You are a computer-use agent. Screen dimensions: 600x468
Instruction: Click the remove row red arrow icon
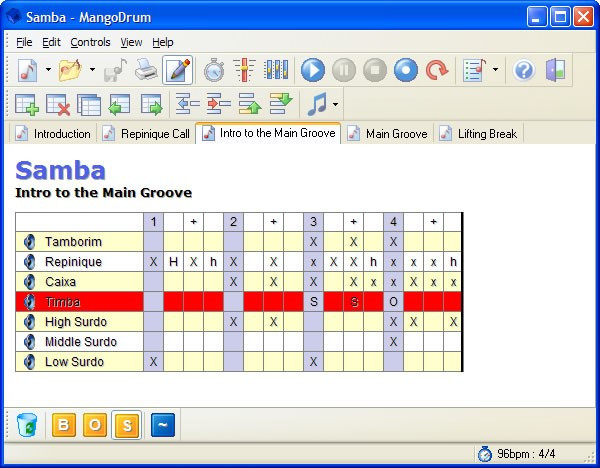[x=218, y=104]
